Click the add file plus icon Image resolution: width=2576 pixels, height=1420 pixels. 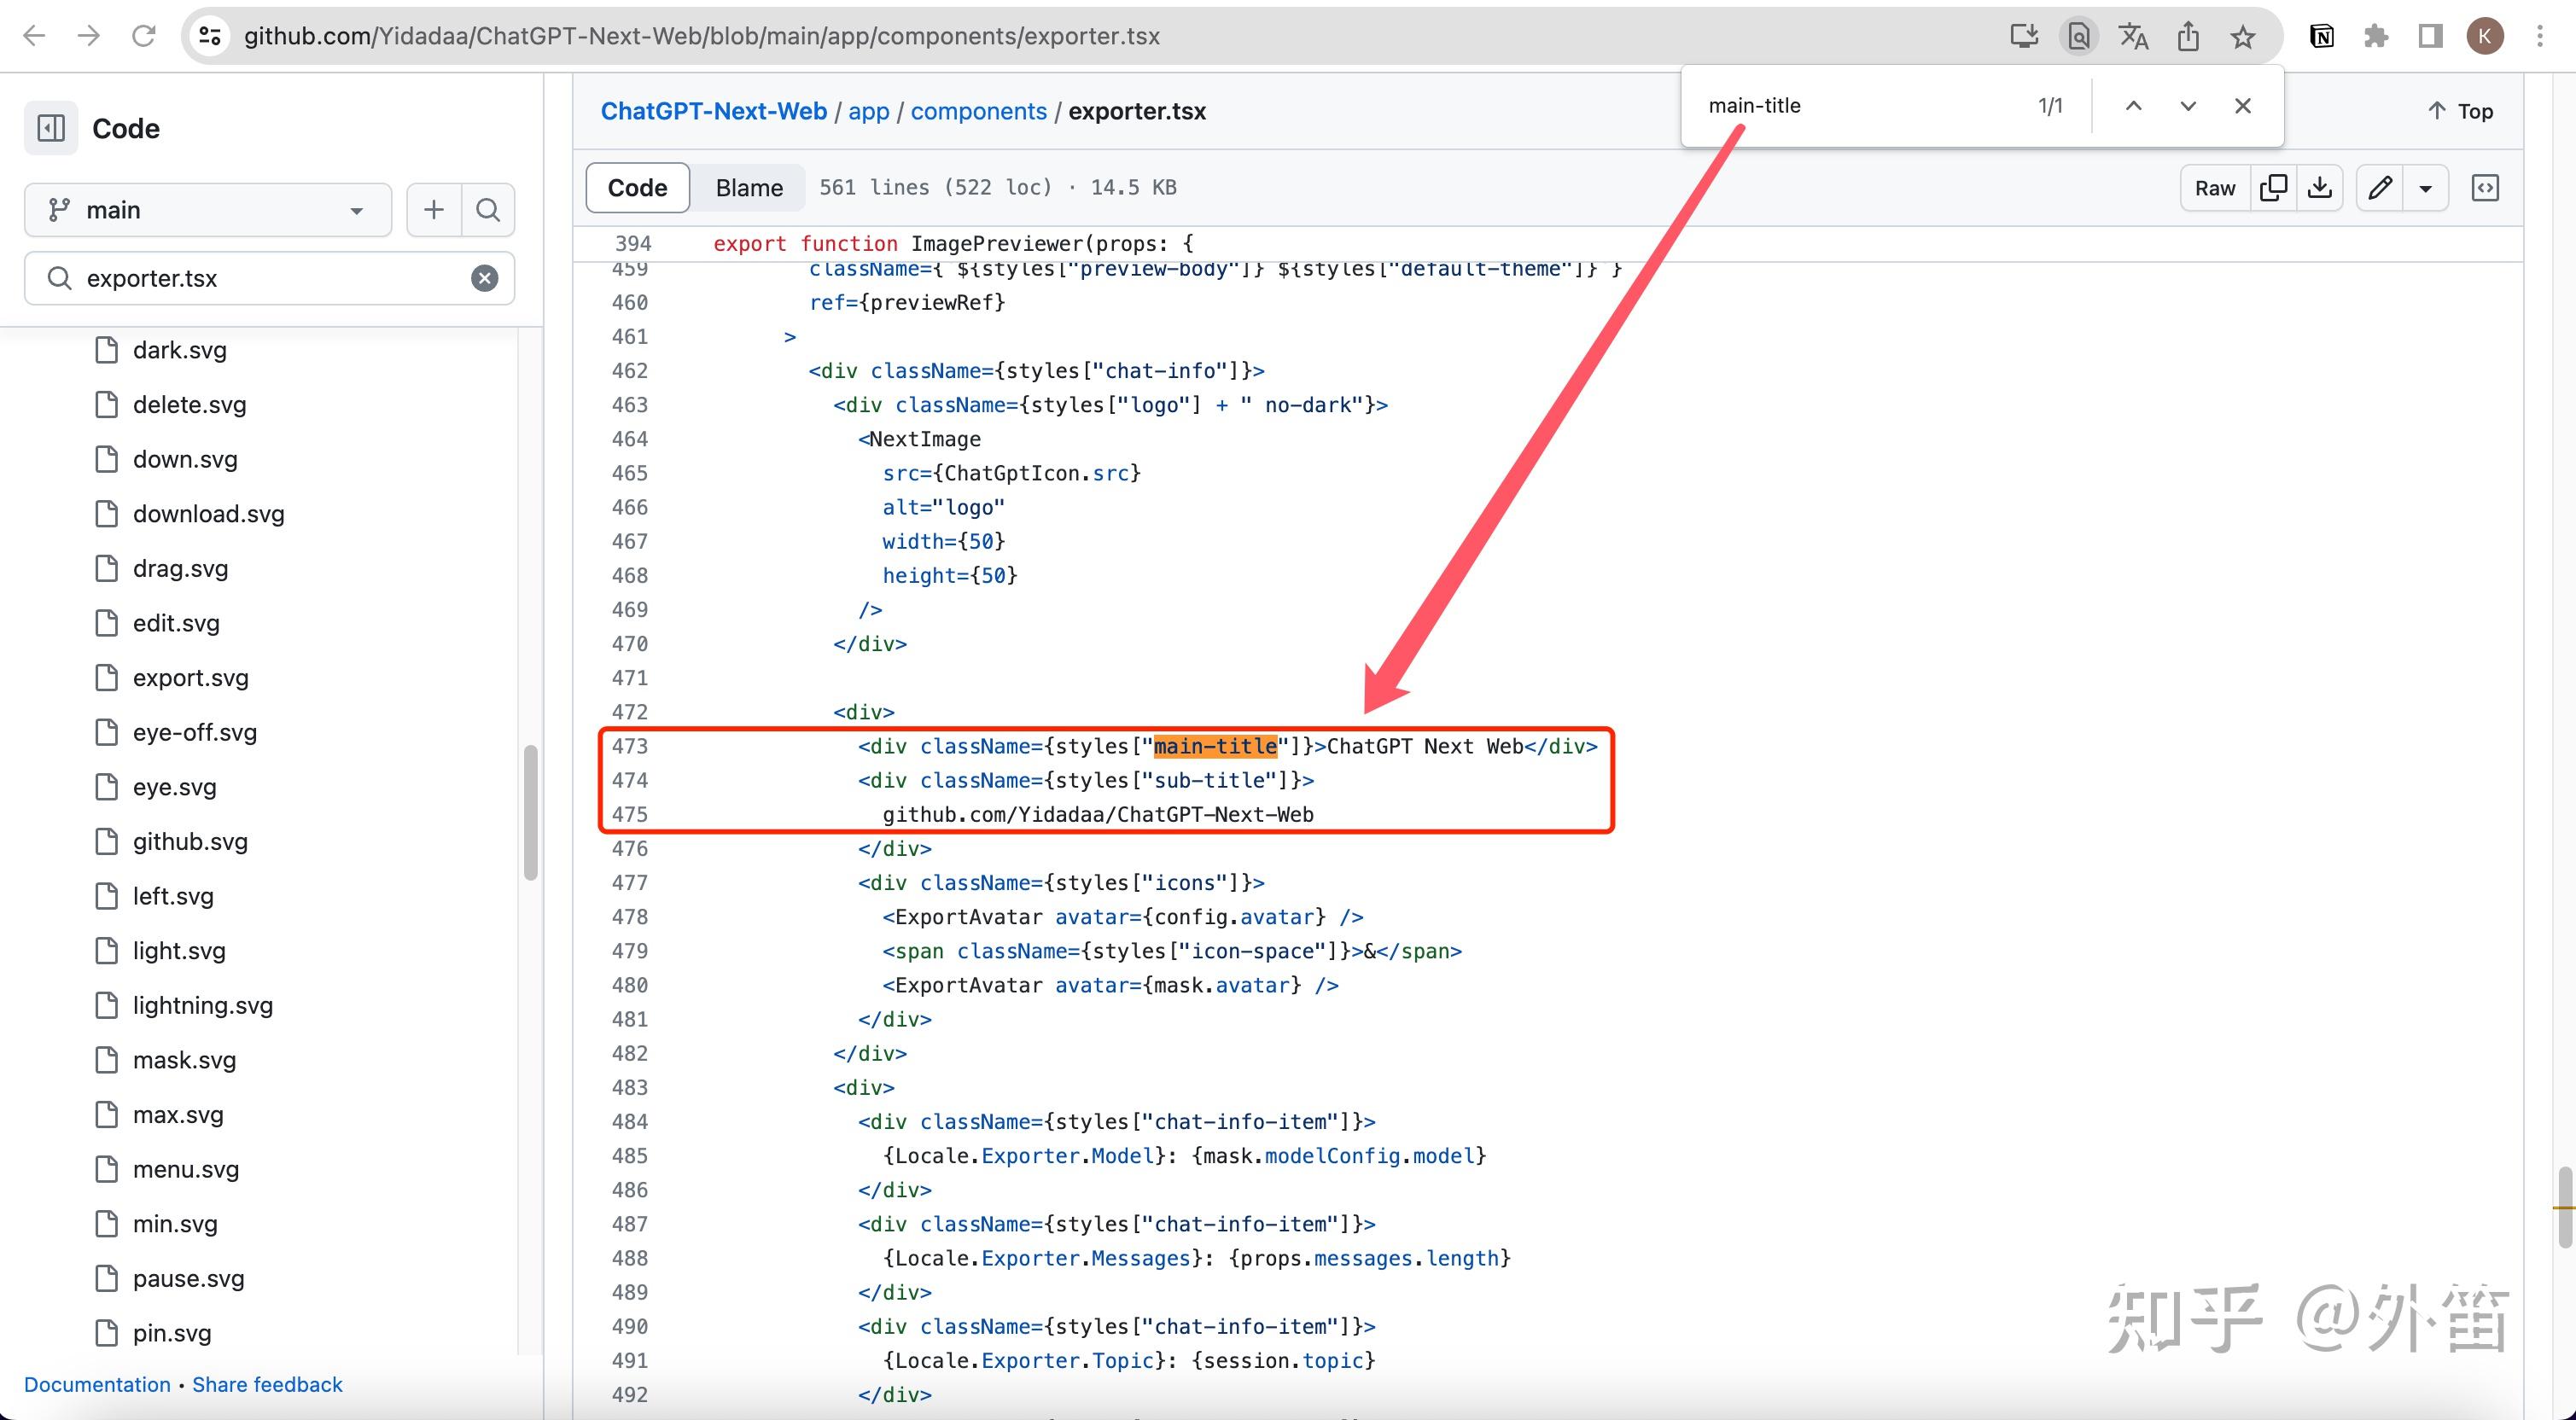click(433, 210)
